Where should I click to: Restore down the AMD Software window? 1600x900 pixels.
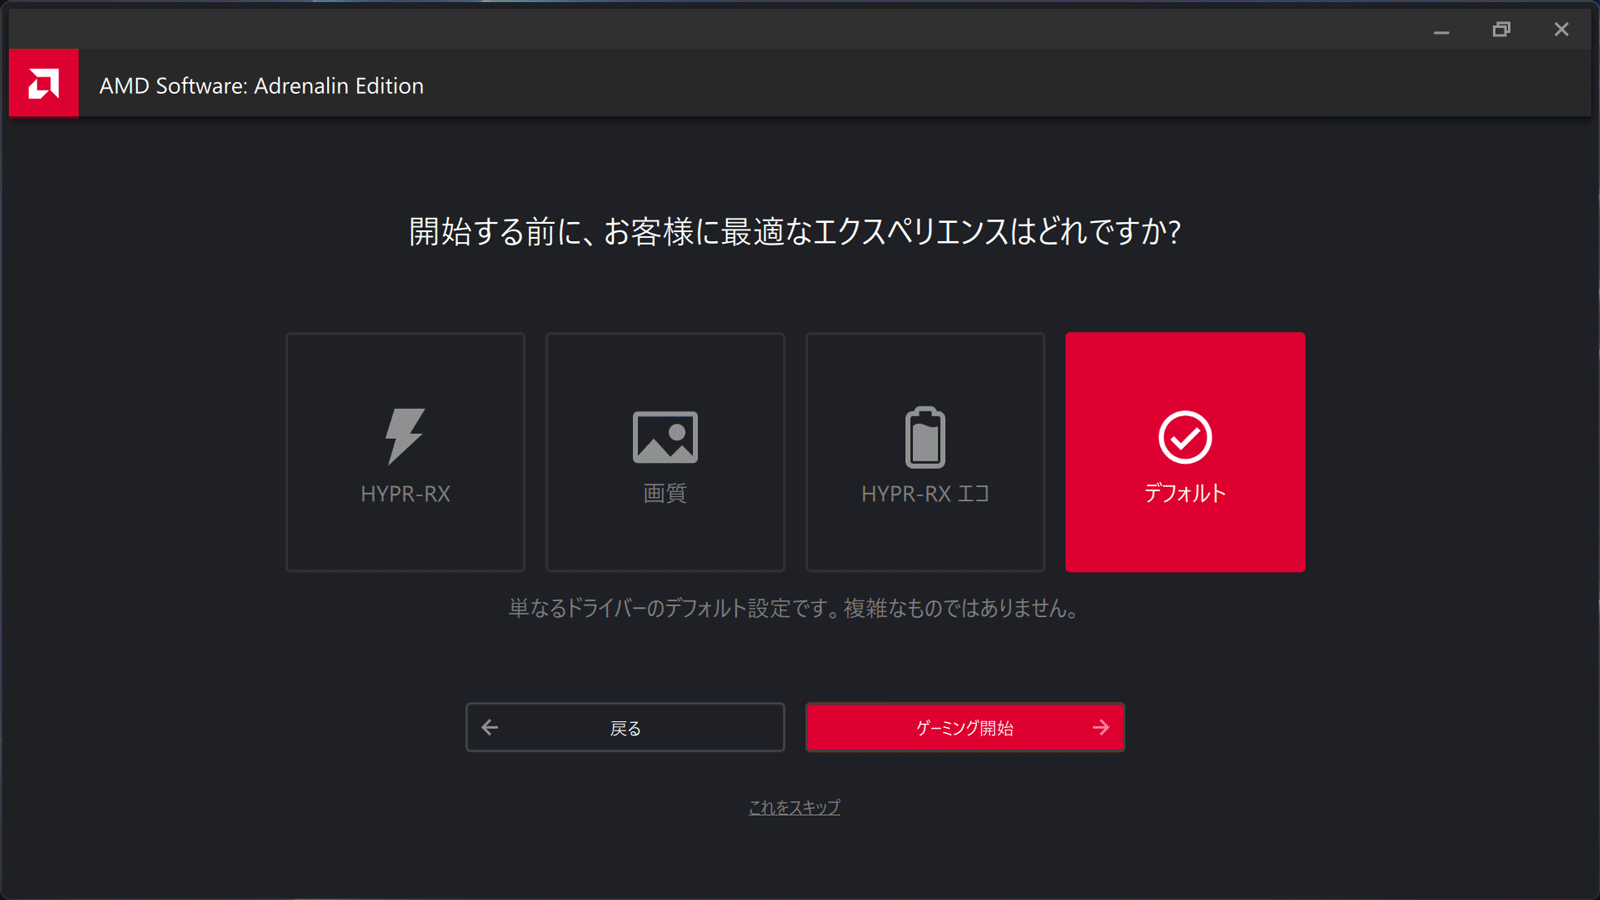(x=1501, y=30)
